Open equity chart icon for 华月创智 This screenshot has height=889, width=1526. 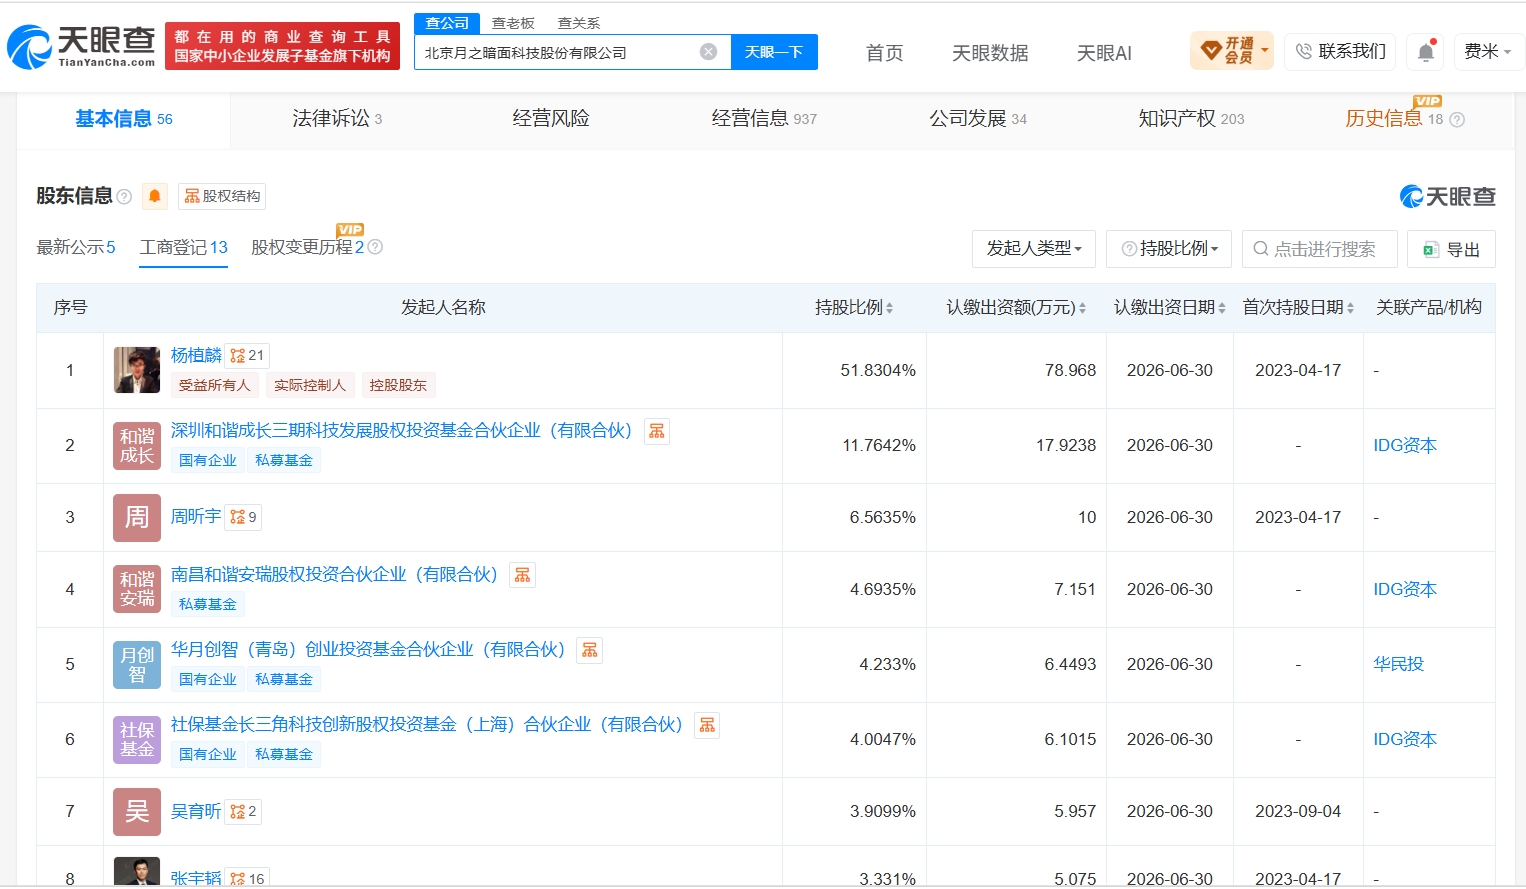(590, 650)
